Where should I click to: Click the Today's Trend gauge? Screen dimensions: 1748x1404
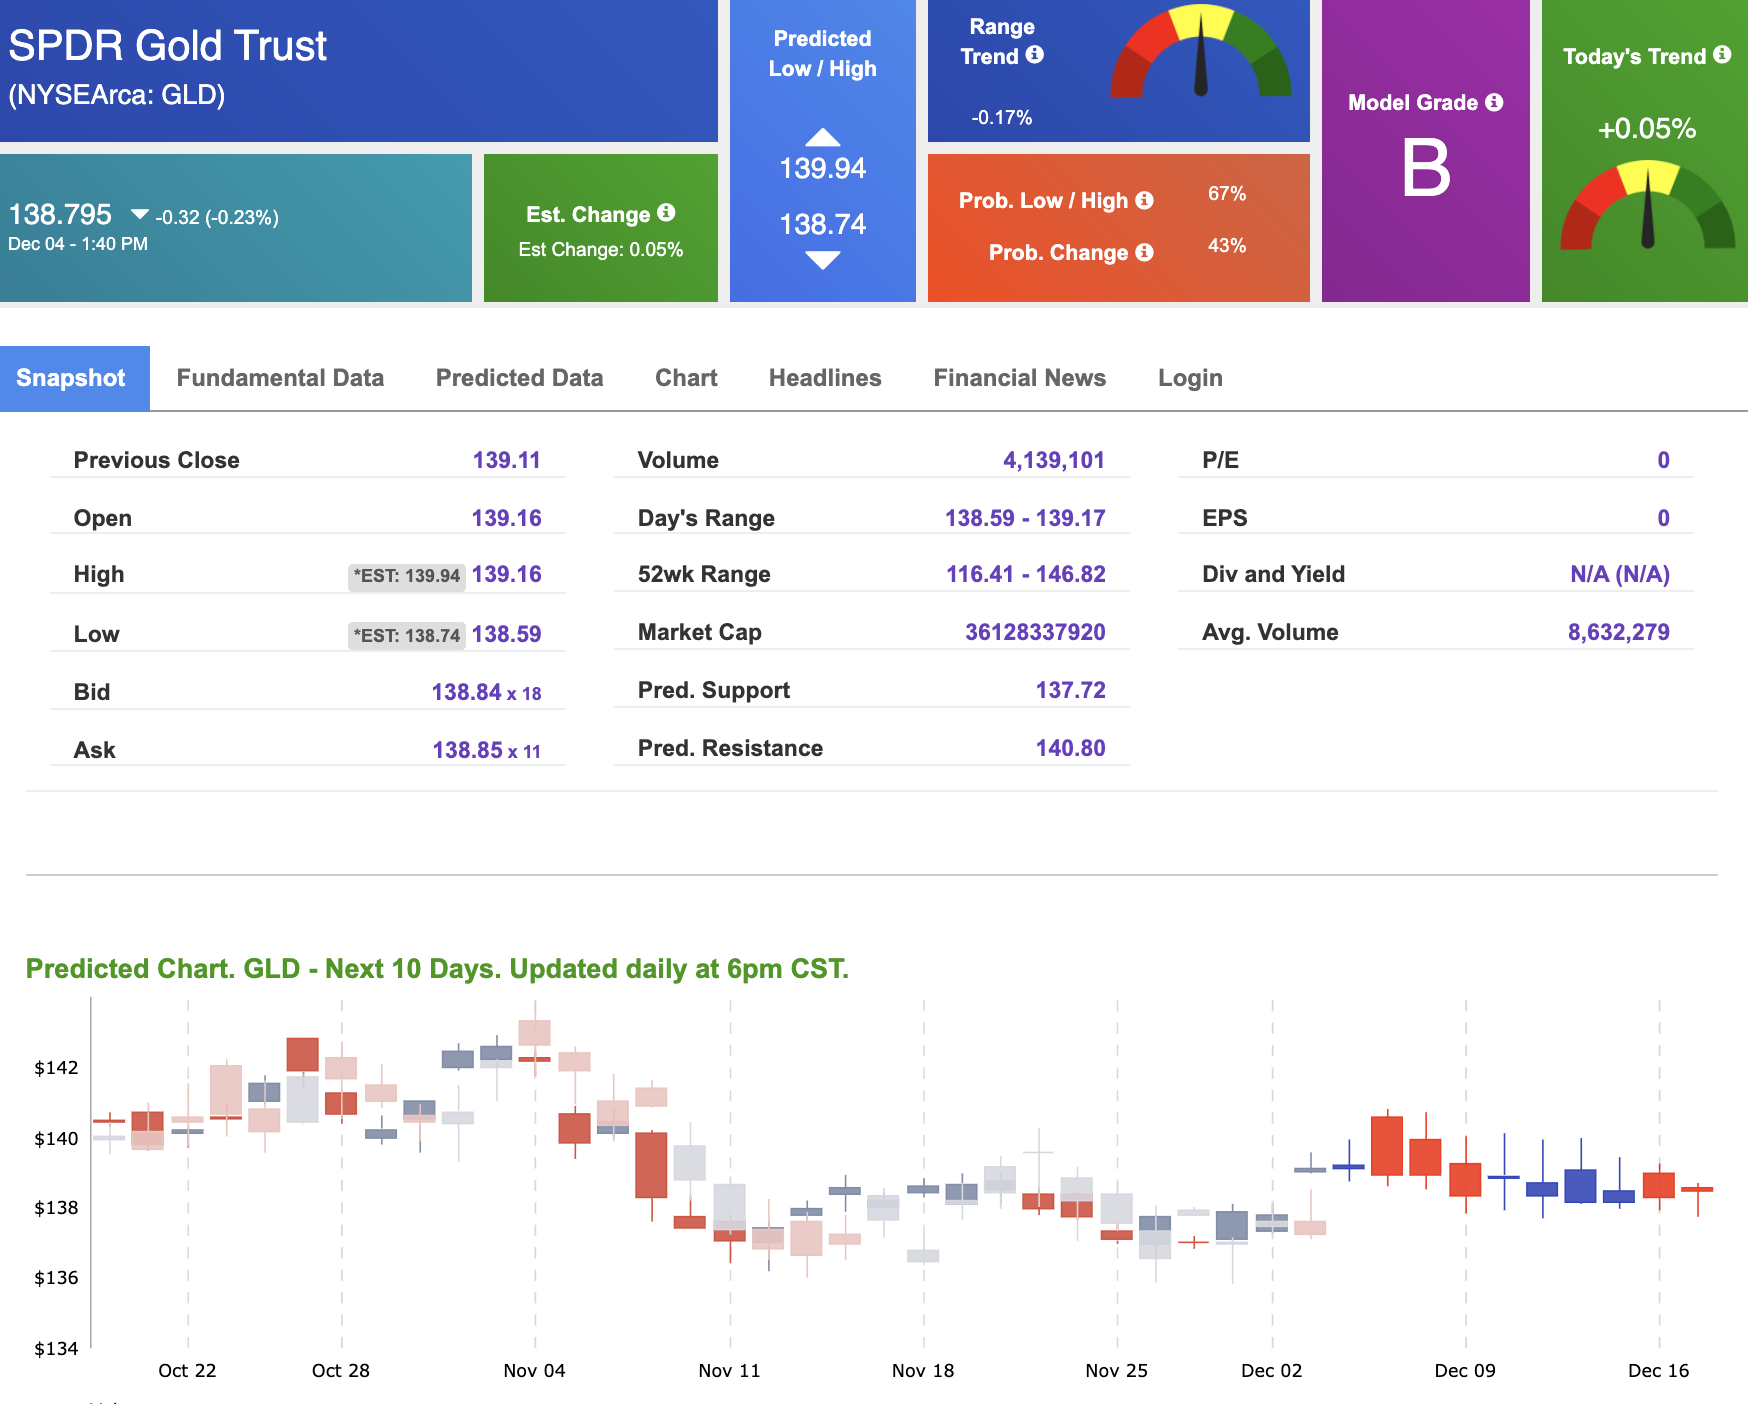coord(1647,206)
